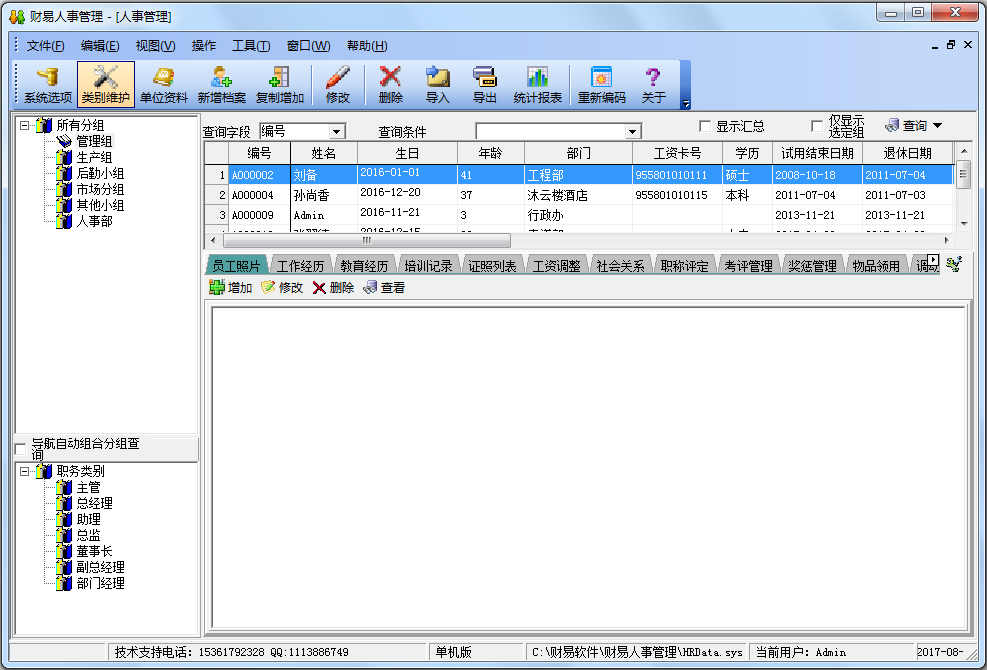Click the 删除 red X toolbar icon
The width and height of the screenshot is (987, 670).
tap(391, 85)
